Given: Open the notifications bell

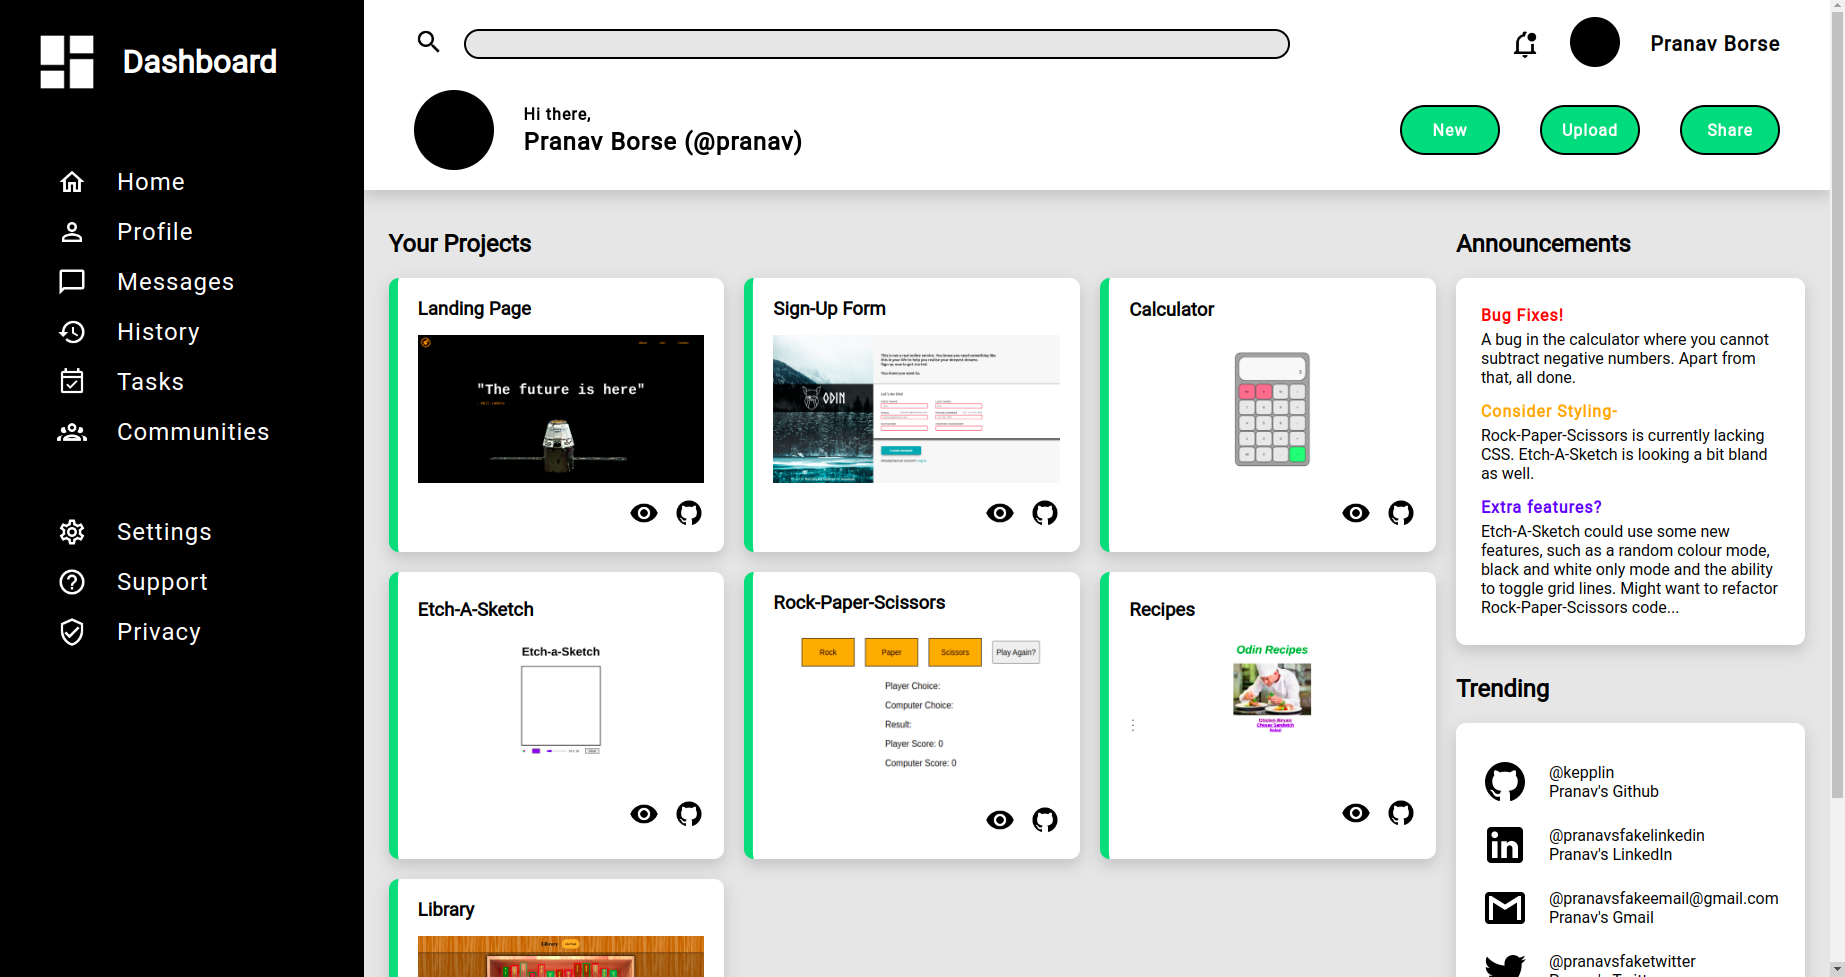Looking at the screenshot, I should click(1524, 44).
